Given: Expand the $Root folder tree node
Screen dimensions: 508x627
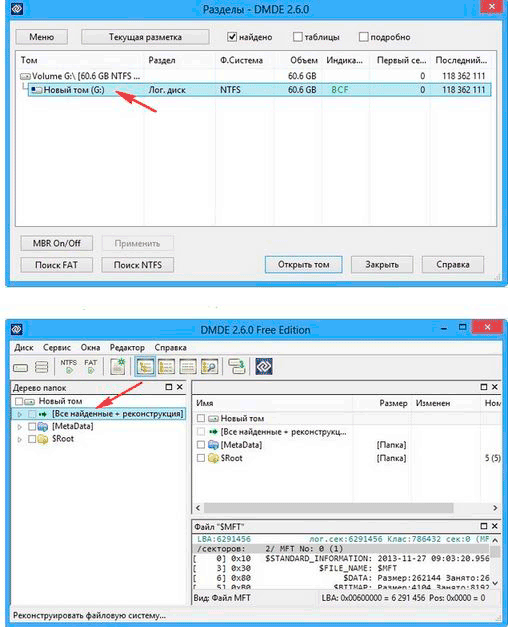Looking at the screenshot, I should 19,440.
